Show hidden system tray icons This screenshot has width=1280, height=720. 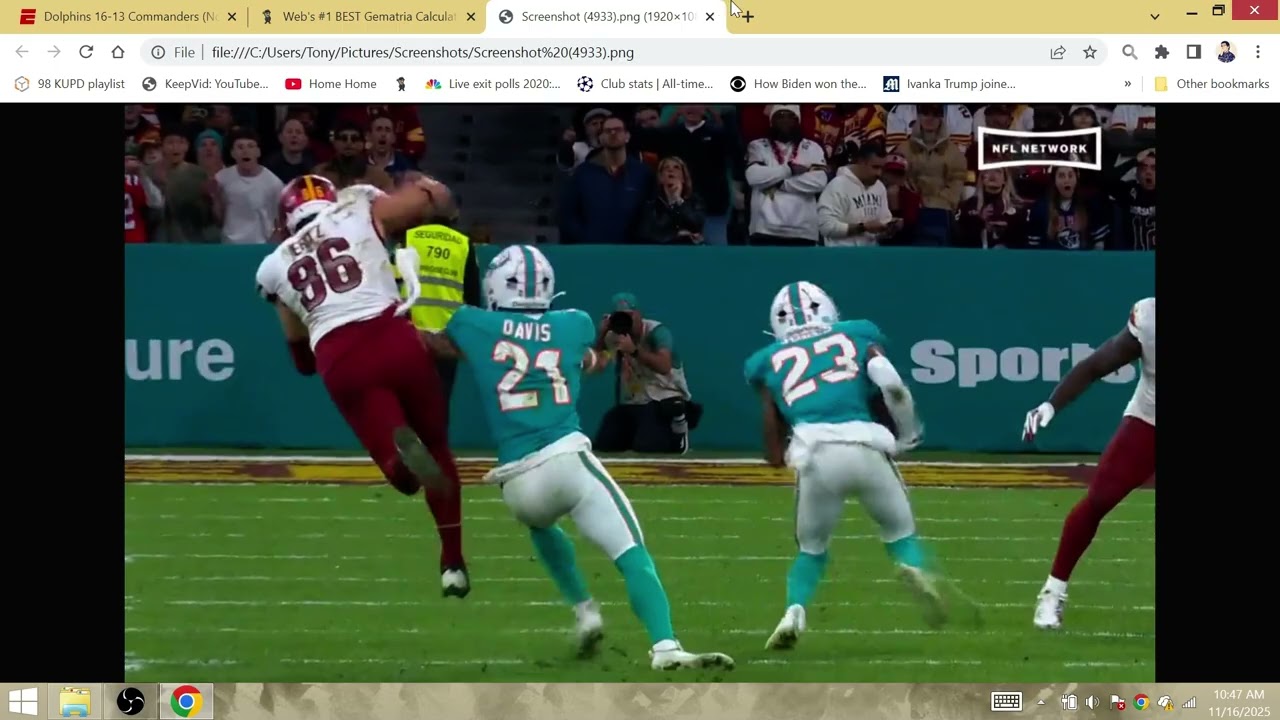coord(1041,702)
